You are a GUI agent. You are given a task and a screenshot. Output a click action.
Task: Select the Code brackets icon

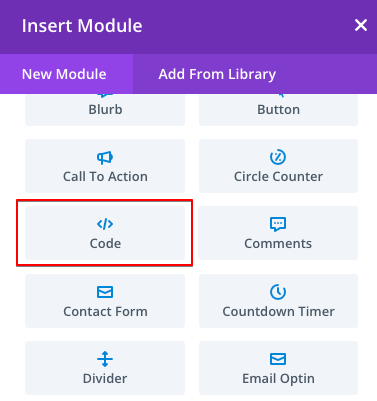point(105,224)
